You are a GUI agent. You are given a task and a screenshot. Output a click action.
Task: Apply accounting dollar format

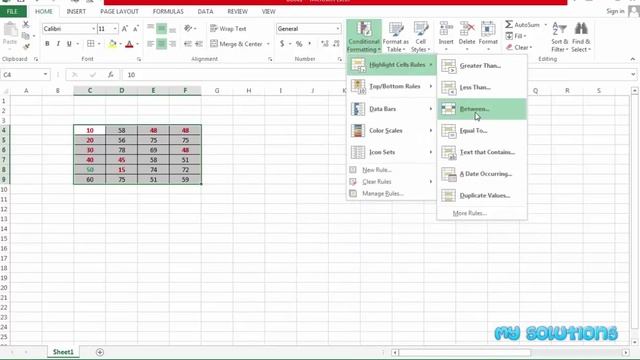tap(282, 44)
